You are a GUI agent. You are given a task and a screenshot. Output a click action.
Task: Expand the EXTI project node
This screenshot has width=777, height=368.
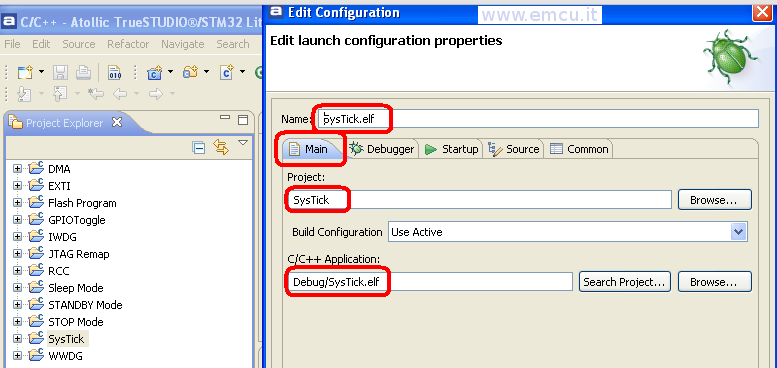pos(18,186)
